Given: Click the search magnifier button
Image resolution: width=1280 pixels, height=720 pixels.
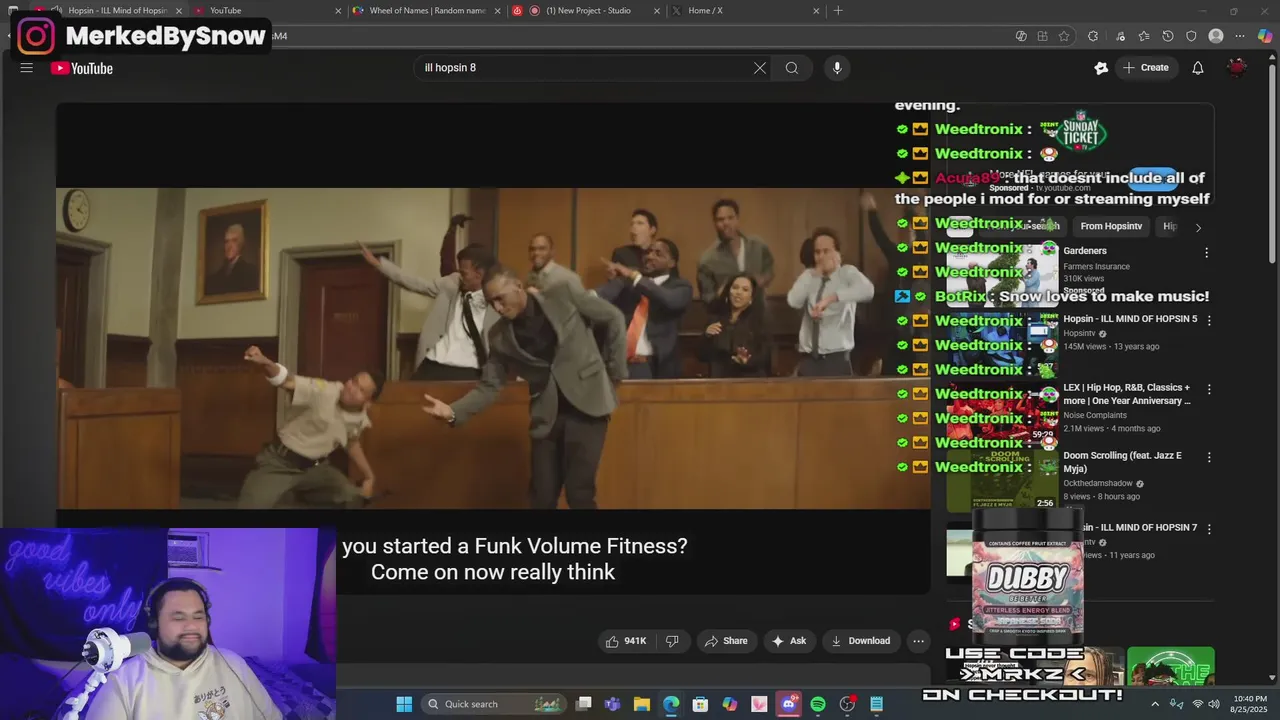Looking at the screenshot, I should click(x=792, y=68).
